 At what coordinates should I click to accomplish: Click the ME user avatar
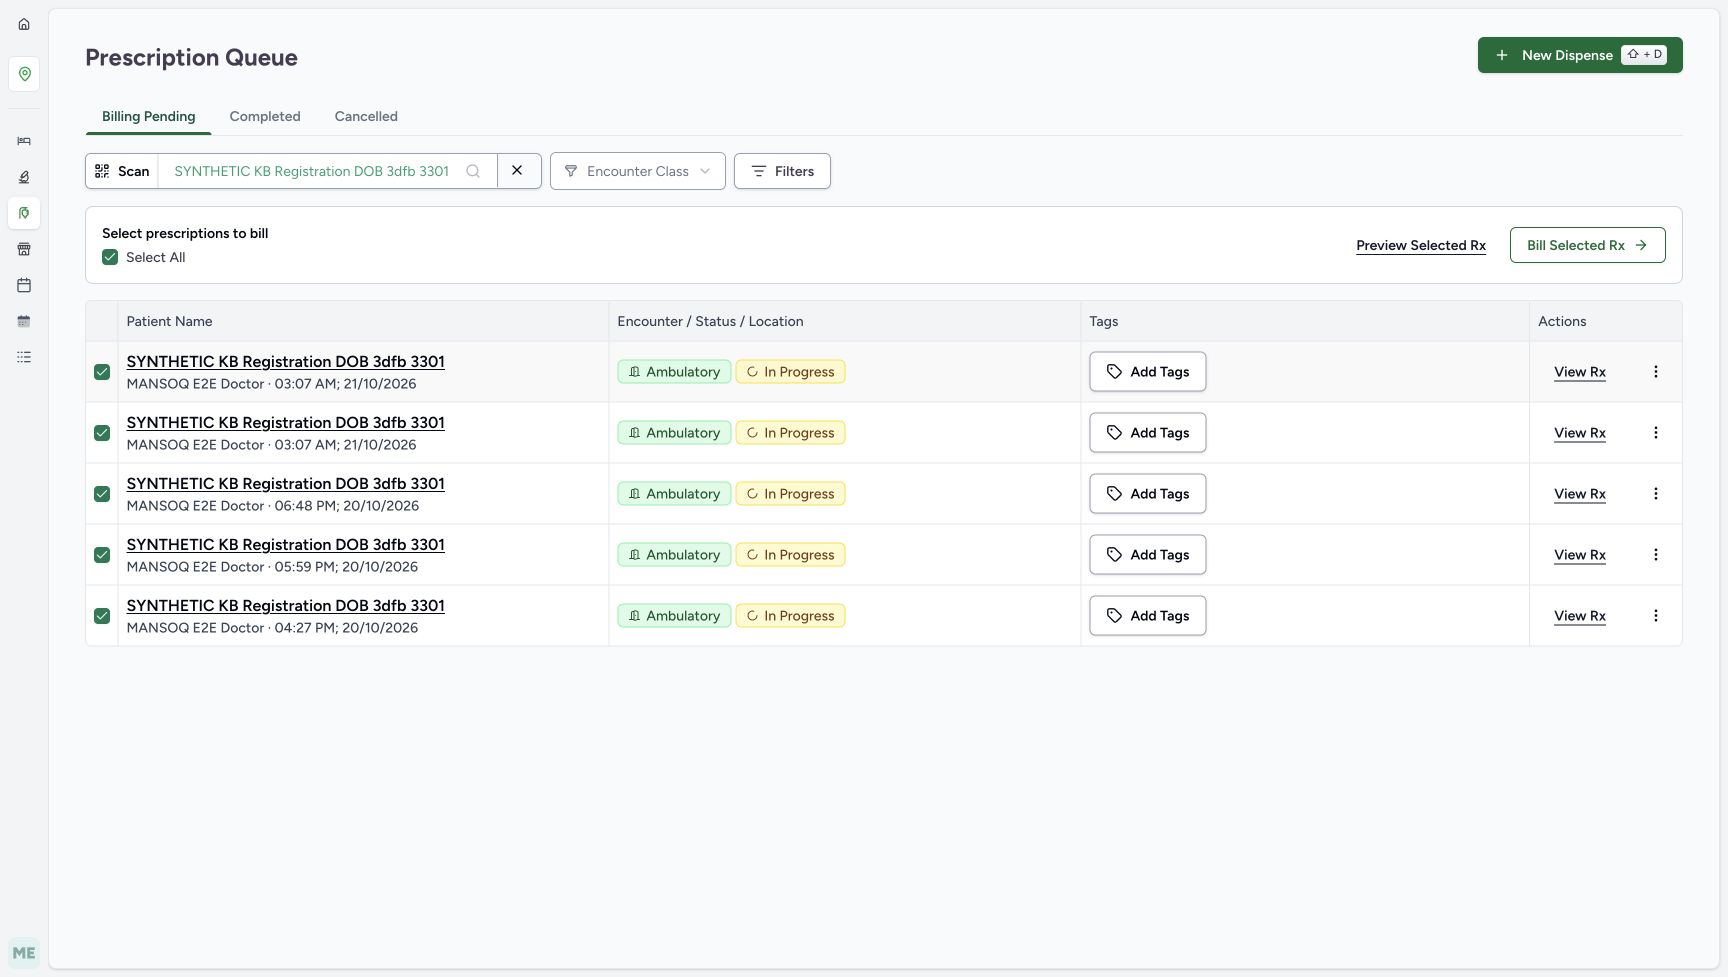(24, 953)
